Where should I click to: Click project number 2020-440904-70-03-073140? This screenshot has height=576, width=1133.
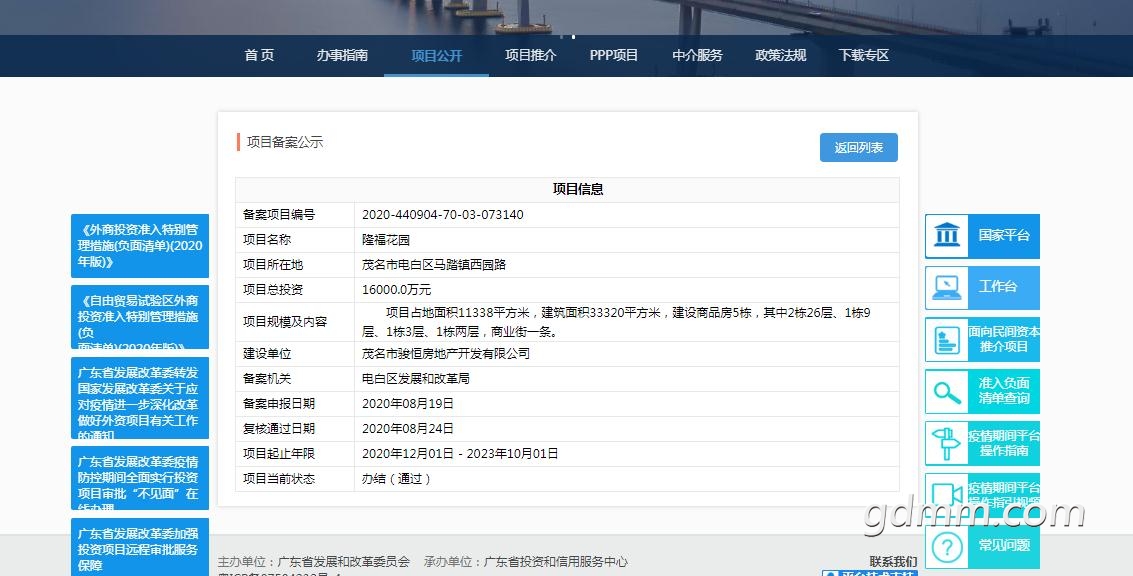click(x=443, y=215)
